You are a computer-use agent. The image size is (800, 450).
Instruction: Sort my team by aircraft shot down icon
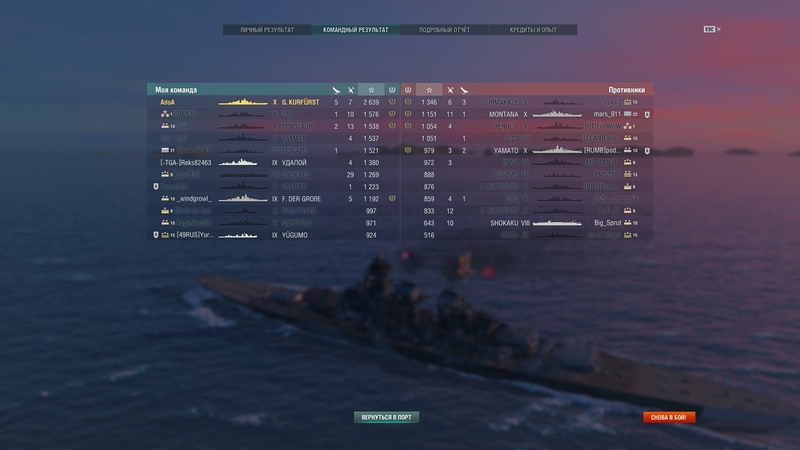[x=336, y=90]
